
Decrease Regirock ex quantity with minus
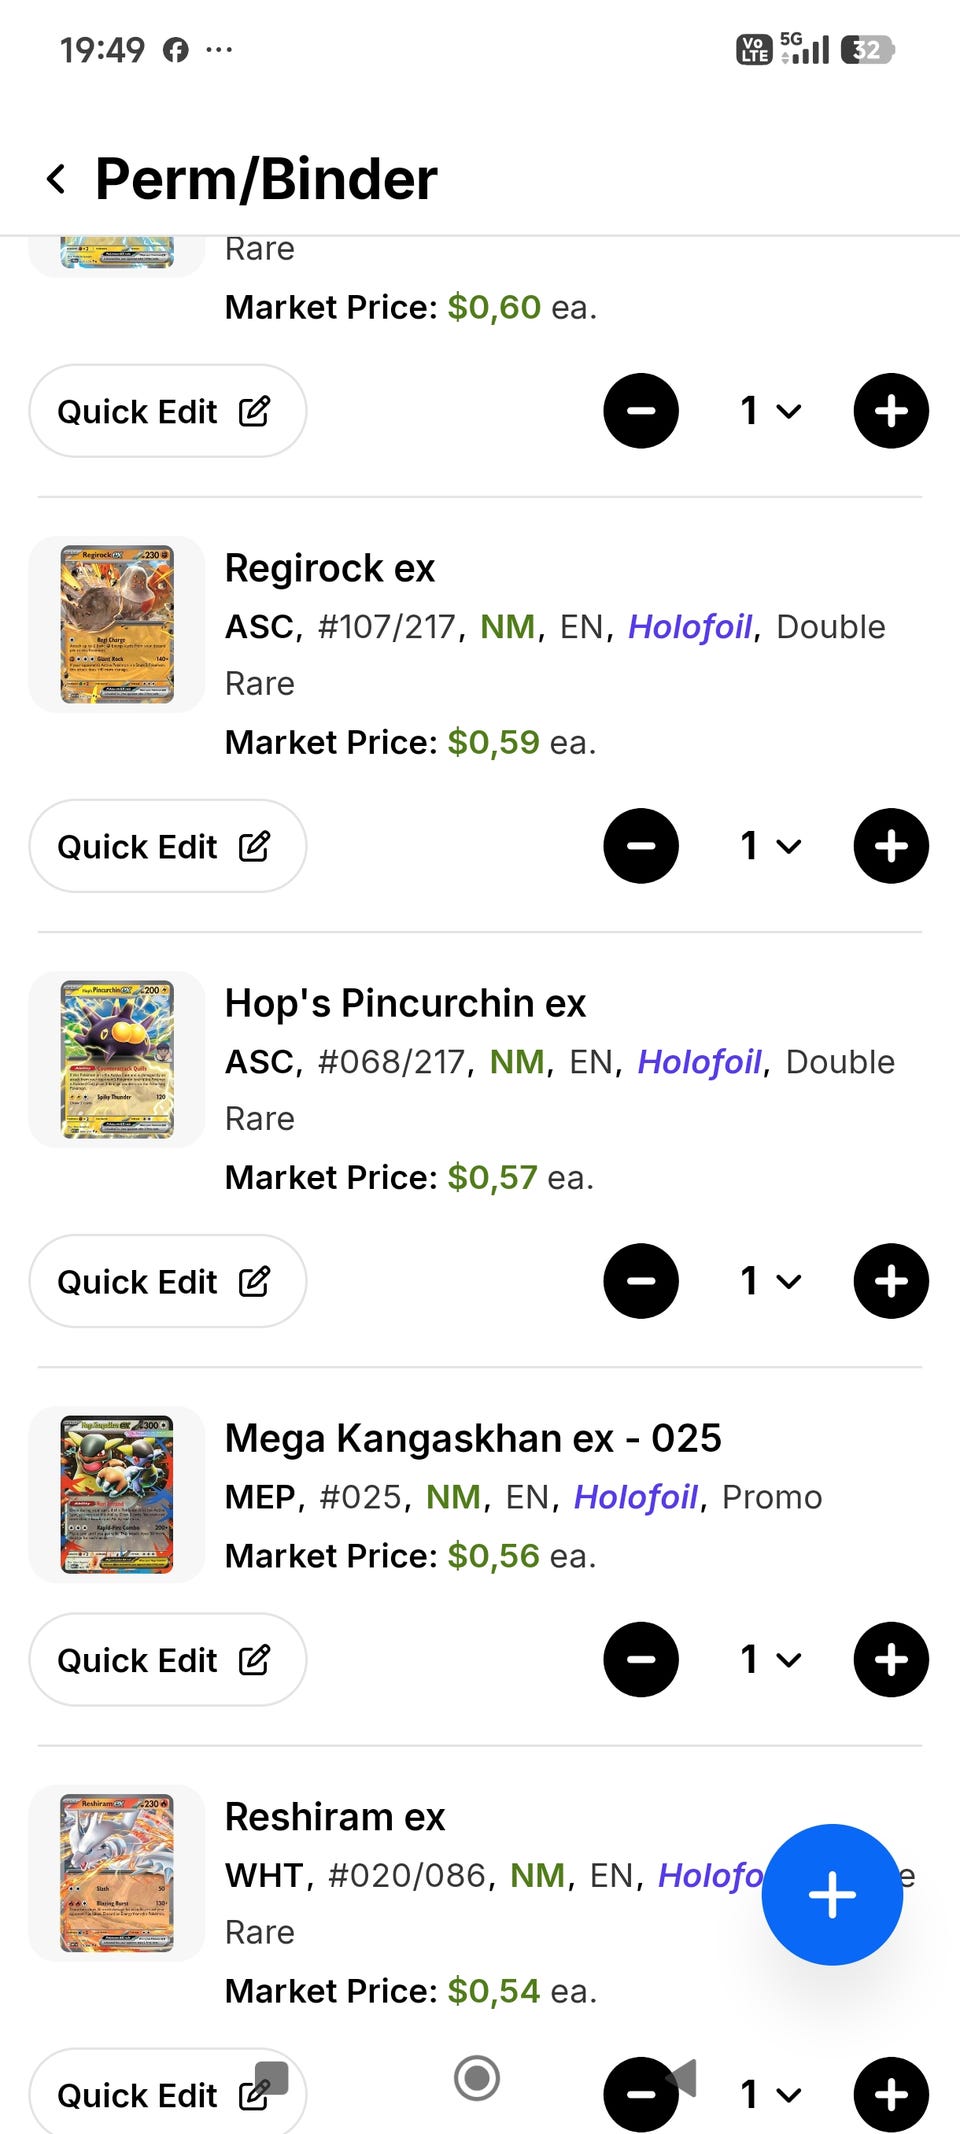click(x=641, y=846)
